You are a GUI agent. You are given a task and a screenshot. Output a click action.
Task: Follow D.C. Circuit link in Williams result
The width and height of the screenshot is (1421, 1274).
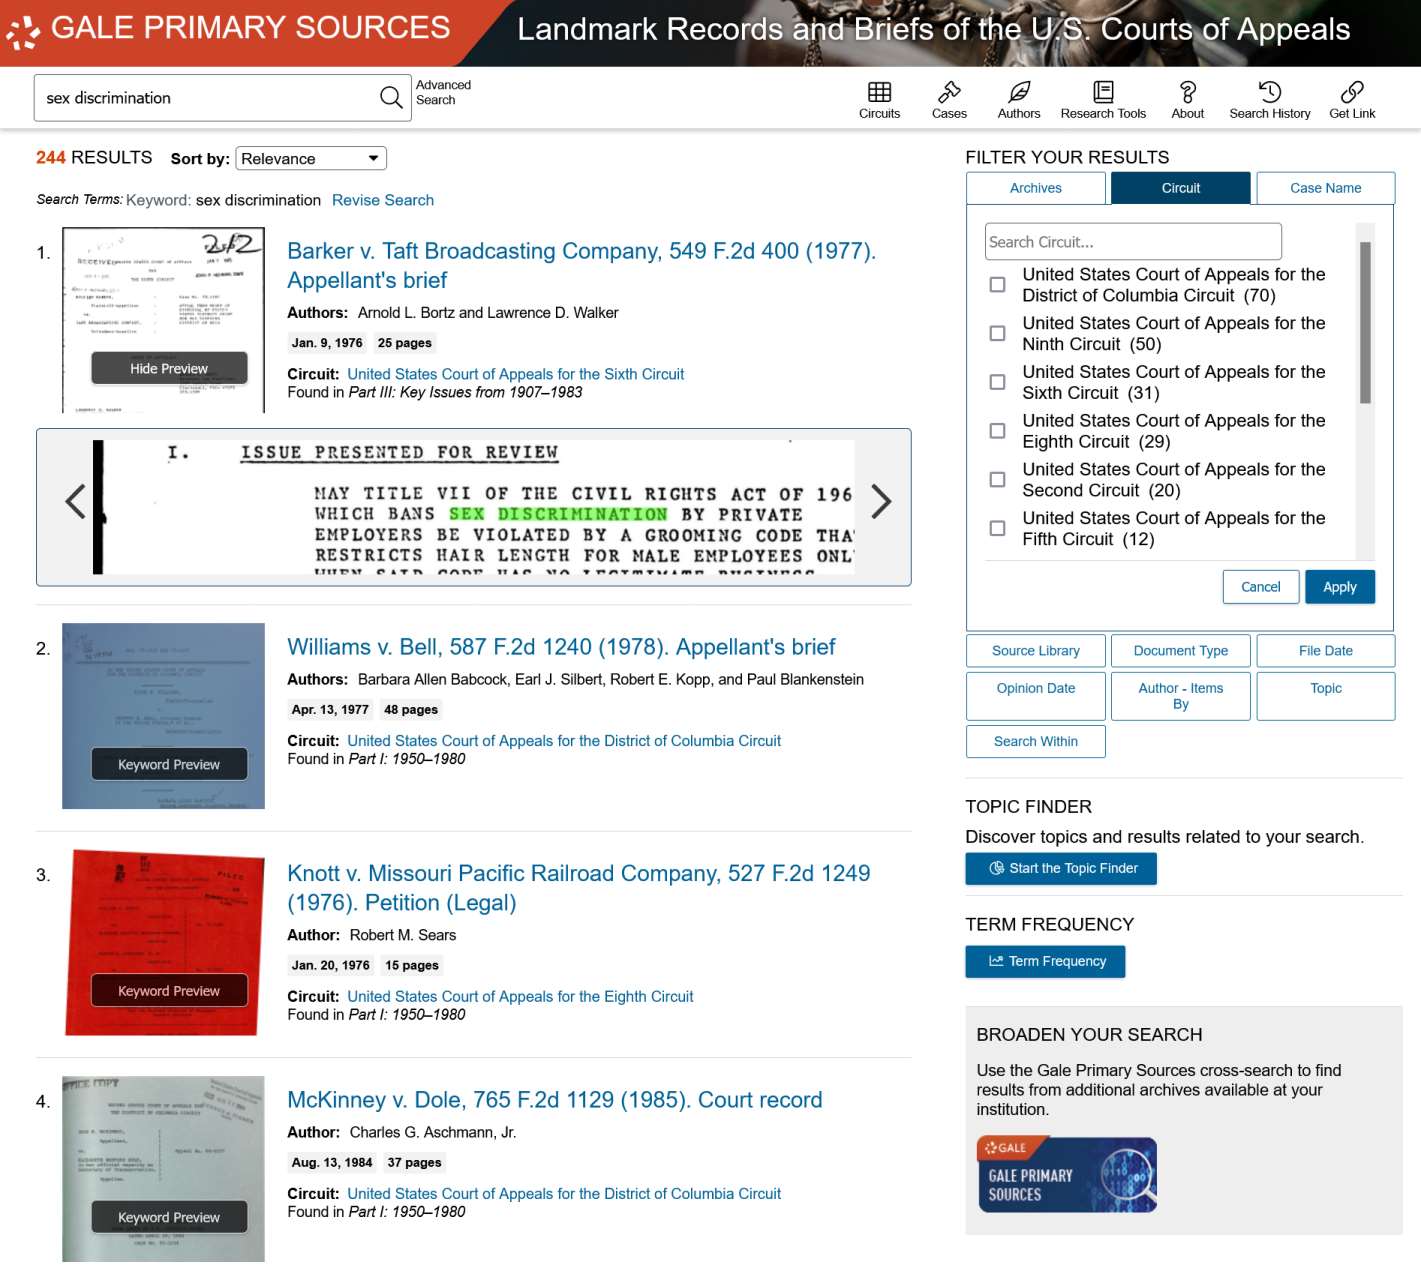[x=564, y=741]
